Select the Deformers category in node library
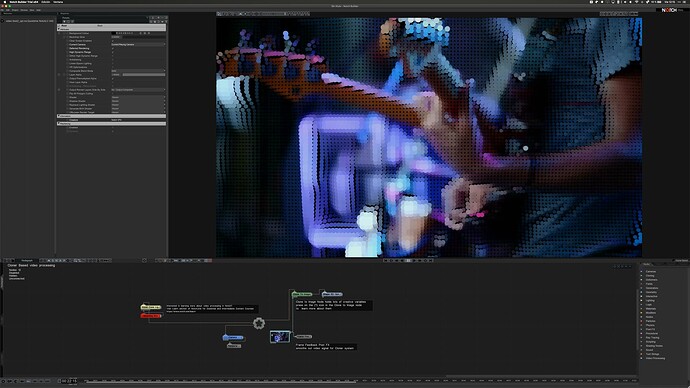690x388 pixels. tap(651, 280)
